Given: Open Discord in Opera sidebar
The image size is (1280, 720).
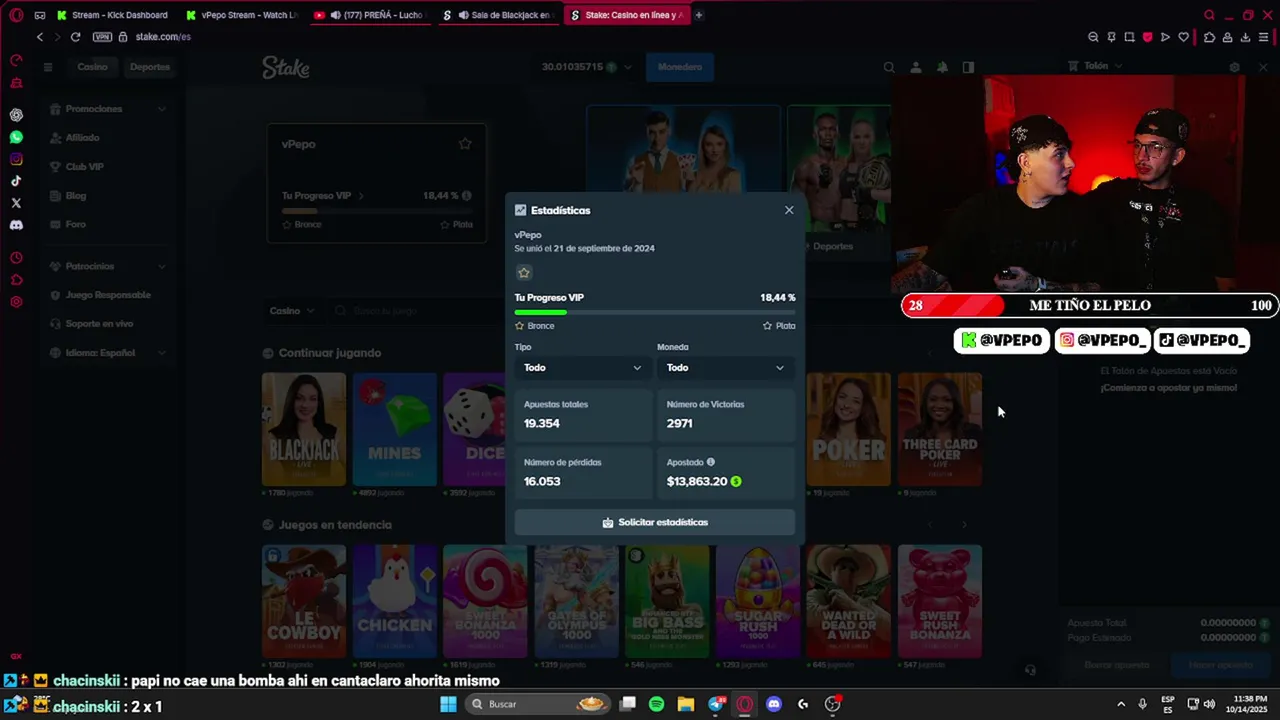Looking at the screenshot, I should 16,225.
